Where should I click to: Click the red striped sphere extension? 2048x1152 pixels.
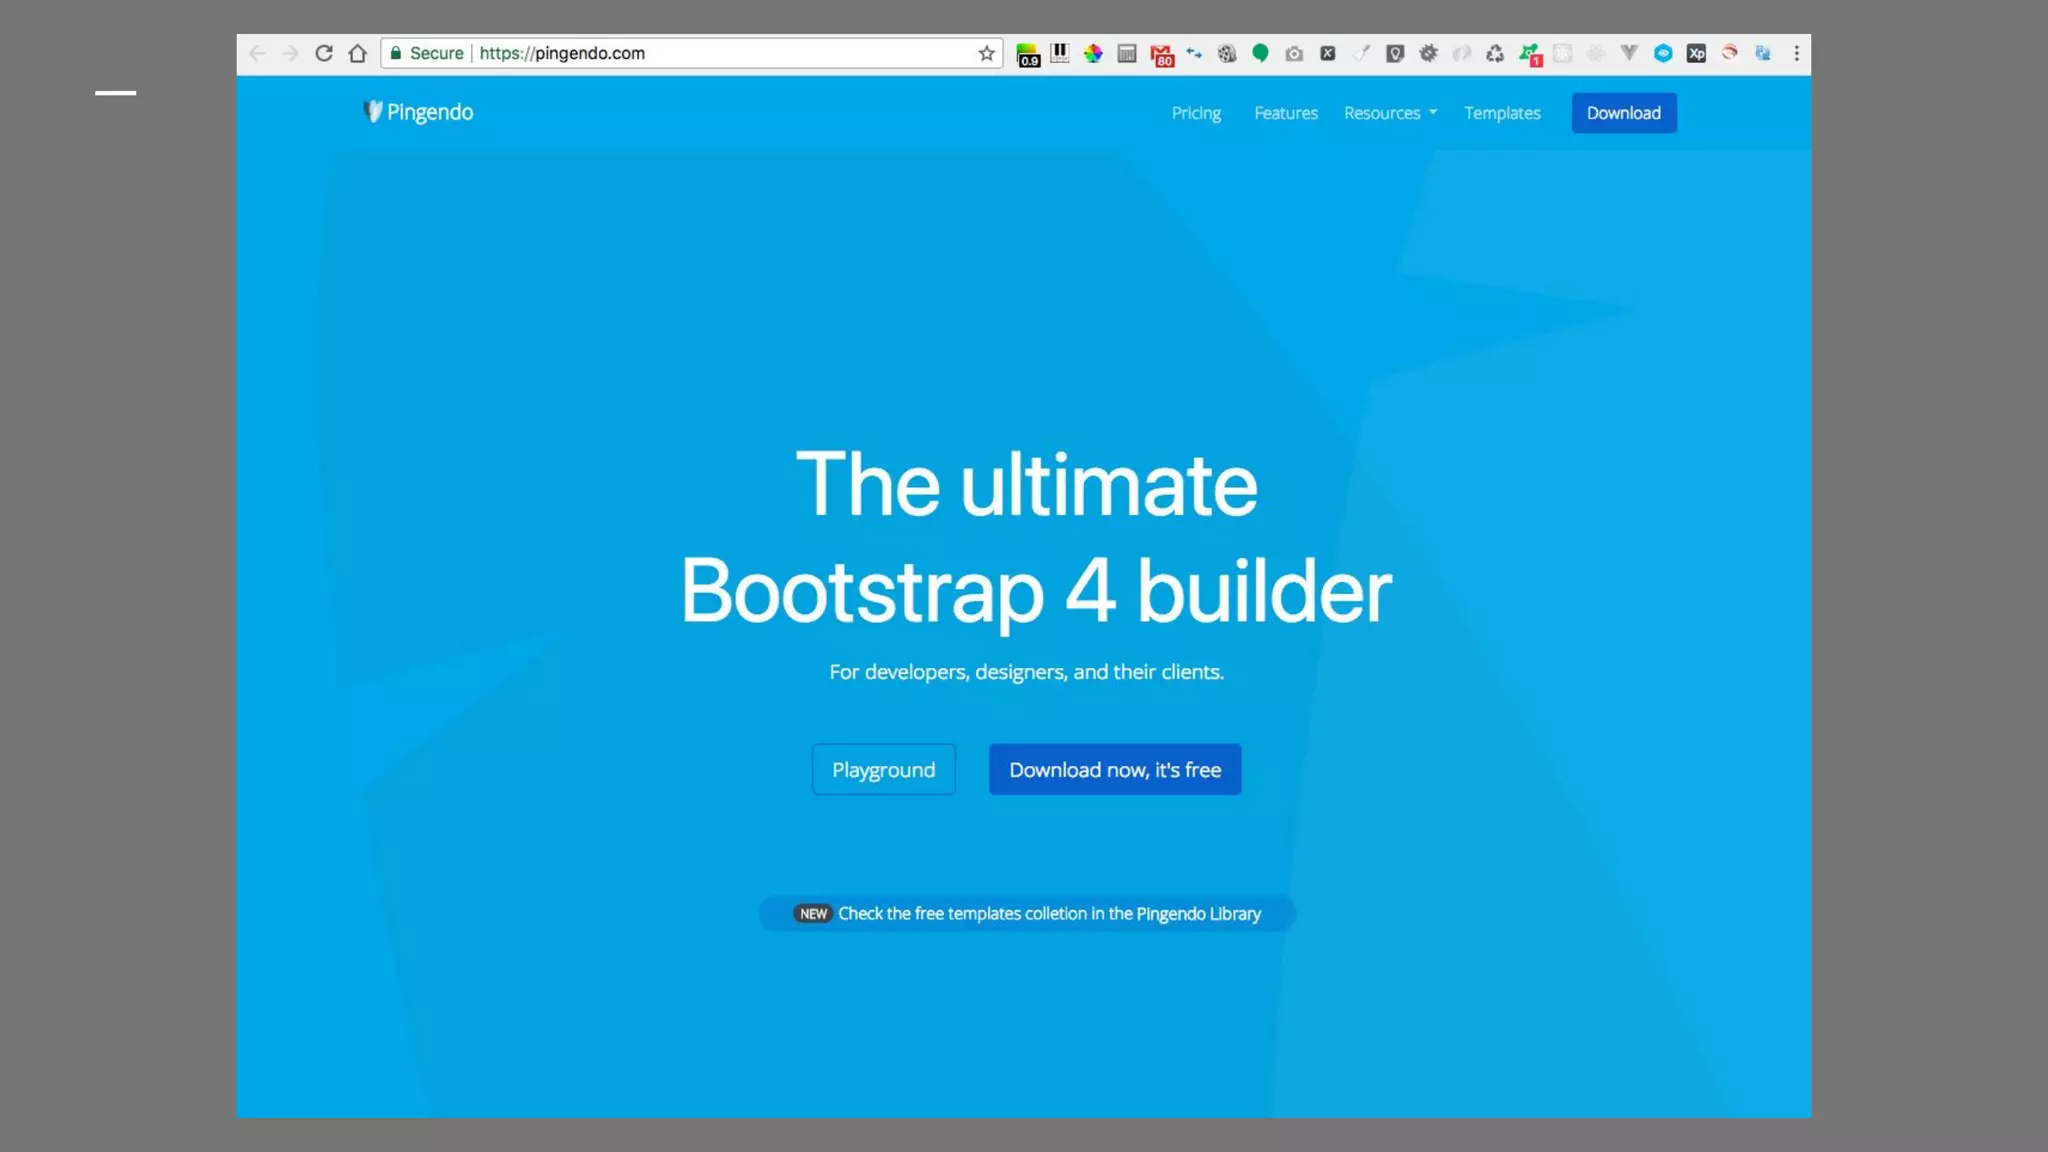click(1730, 53)
